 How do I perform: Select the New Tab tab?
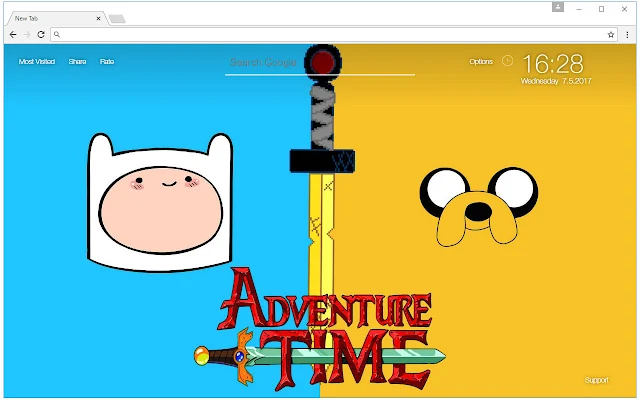pos(56,18)
